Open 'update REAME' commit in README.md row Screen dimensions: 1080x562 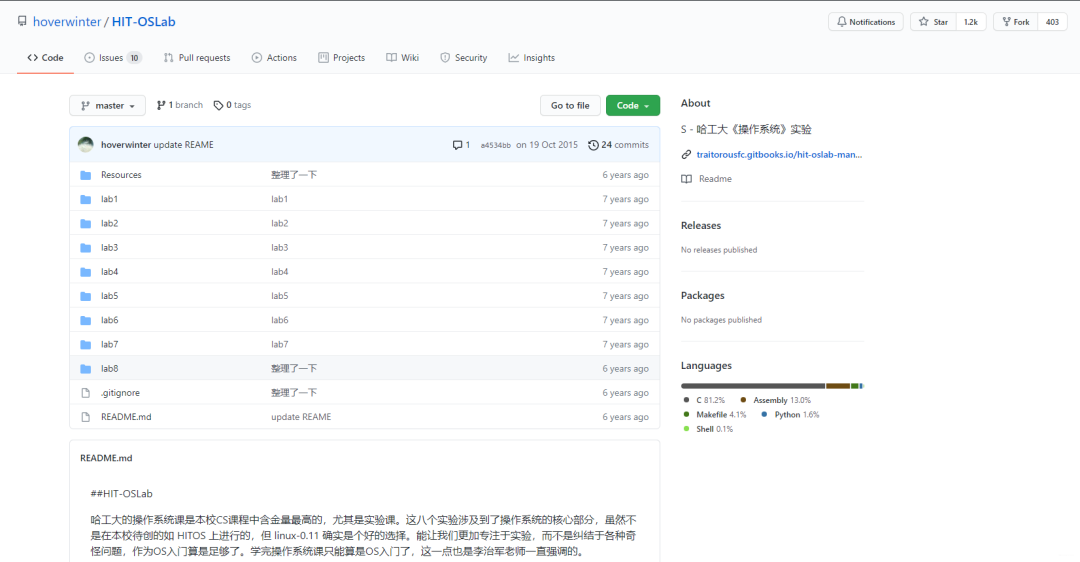[301, 417]
